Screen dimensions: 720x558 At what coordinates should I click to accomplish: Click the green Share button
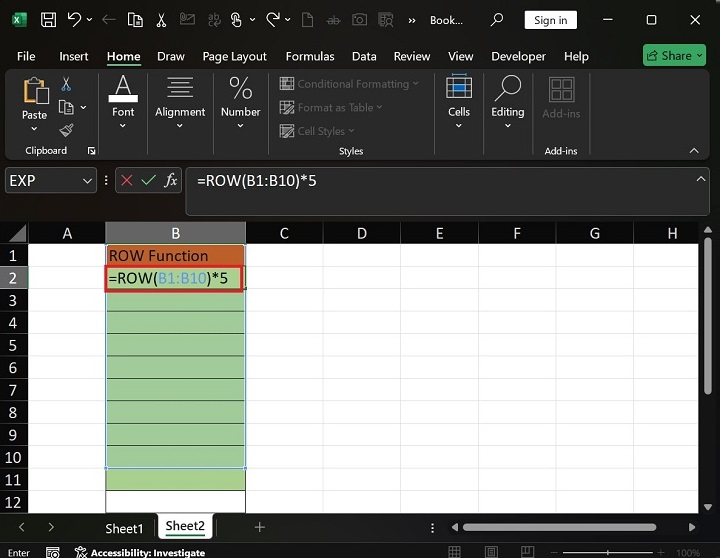675,56
